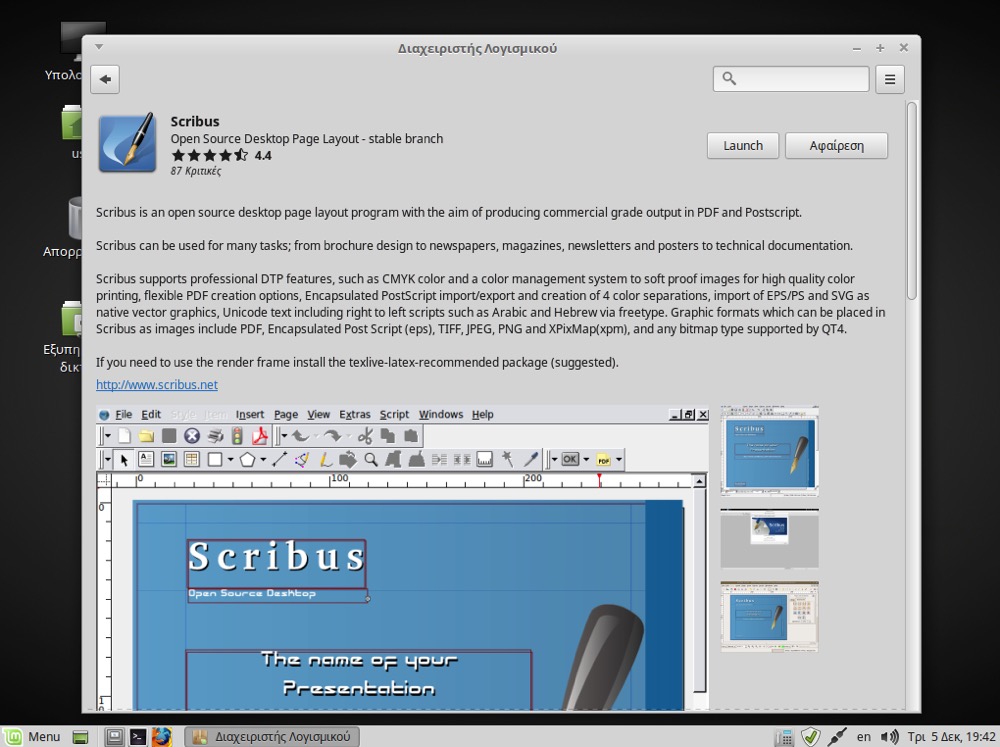The width and height of the screenshot is (1000, 747).
Task: Open the monitor launcher icon in panel
Action: pos(114,737)
